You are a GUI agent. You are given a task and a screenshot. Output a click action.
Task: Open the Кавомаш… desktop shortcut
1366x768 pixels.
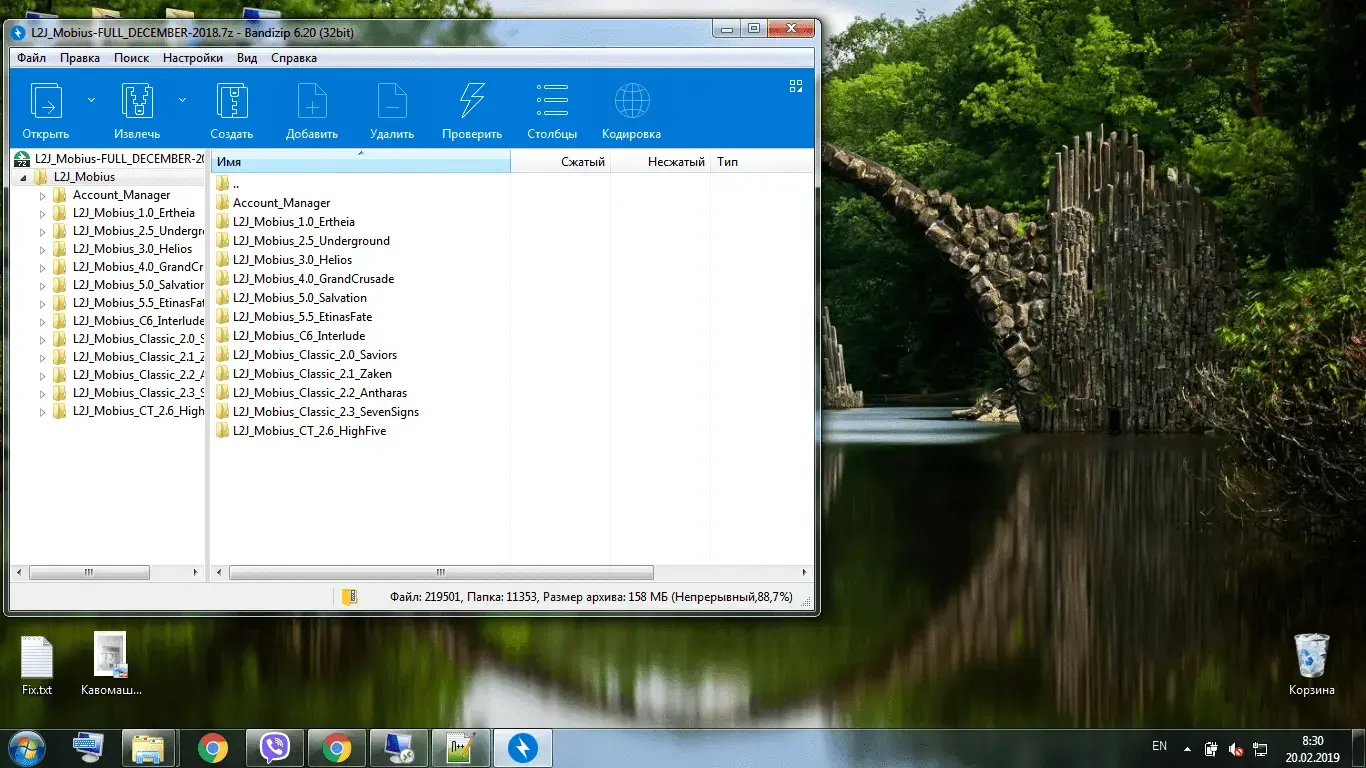[111, 665]
